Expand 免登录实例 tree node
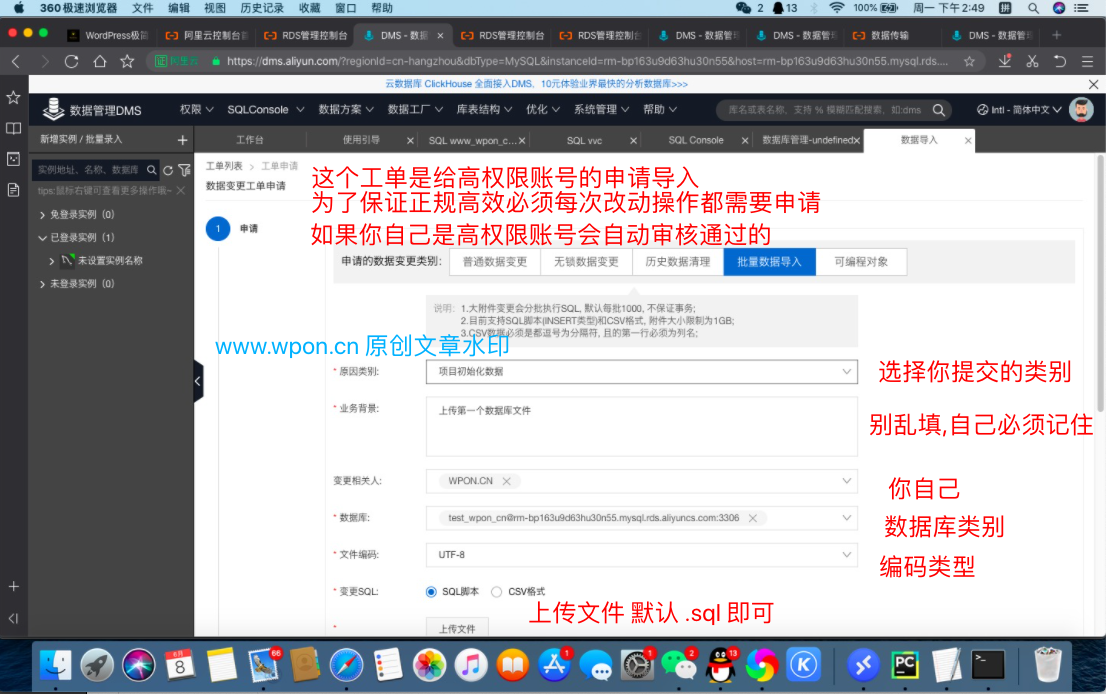This screenshot has width=1106, height=694. tap(42, 215)
